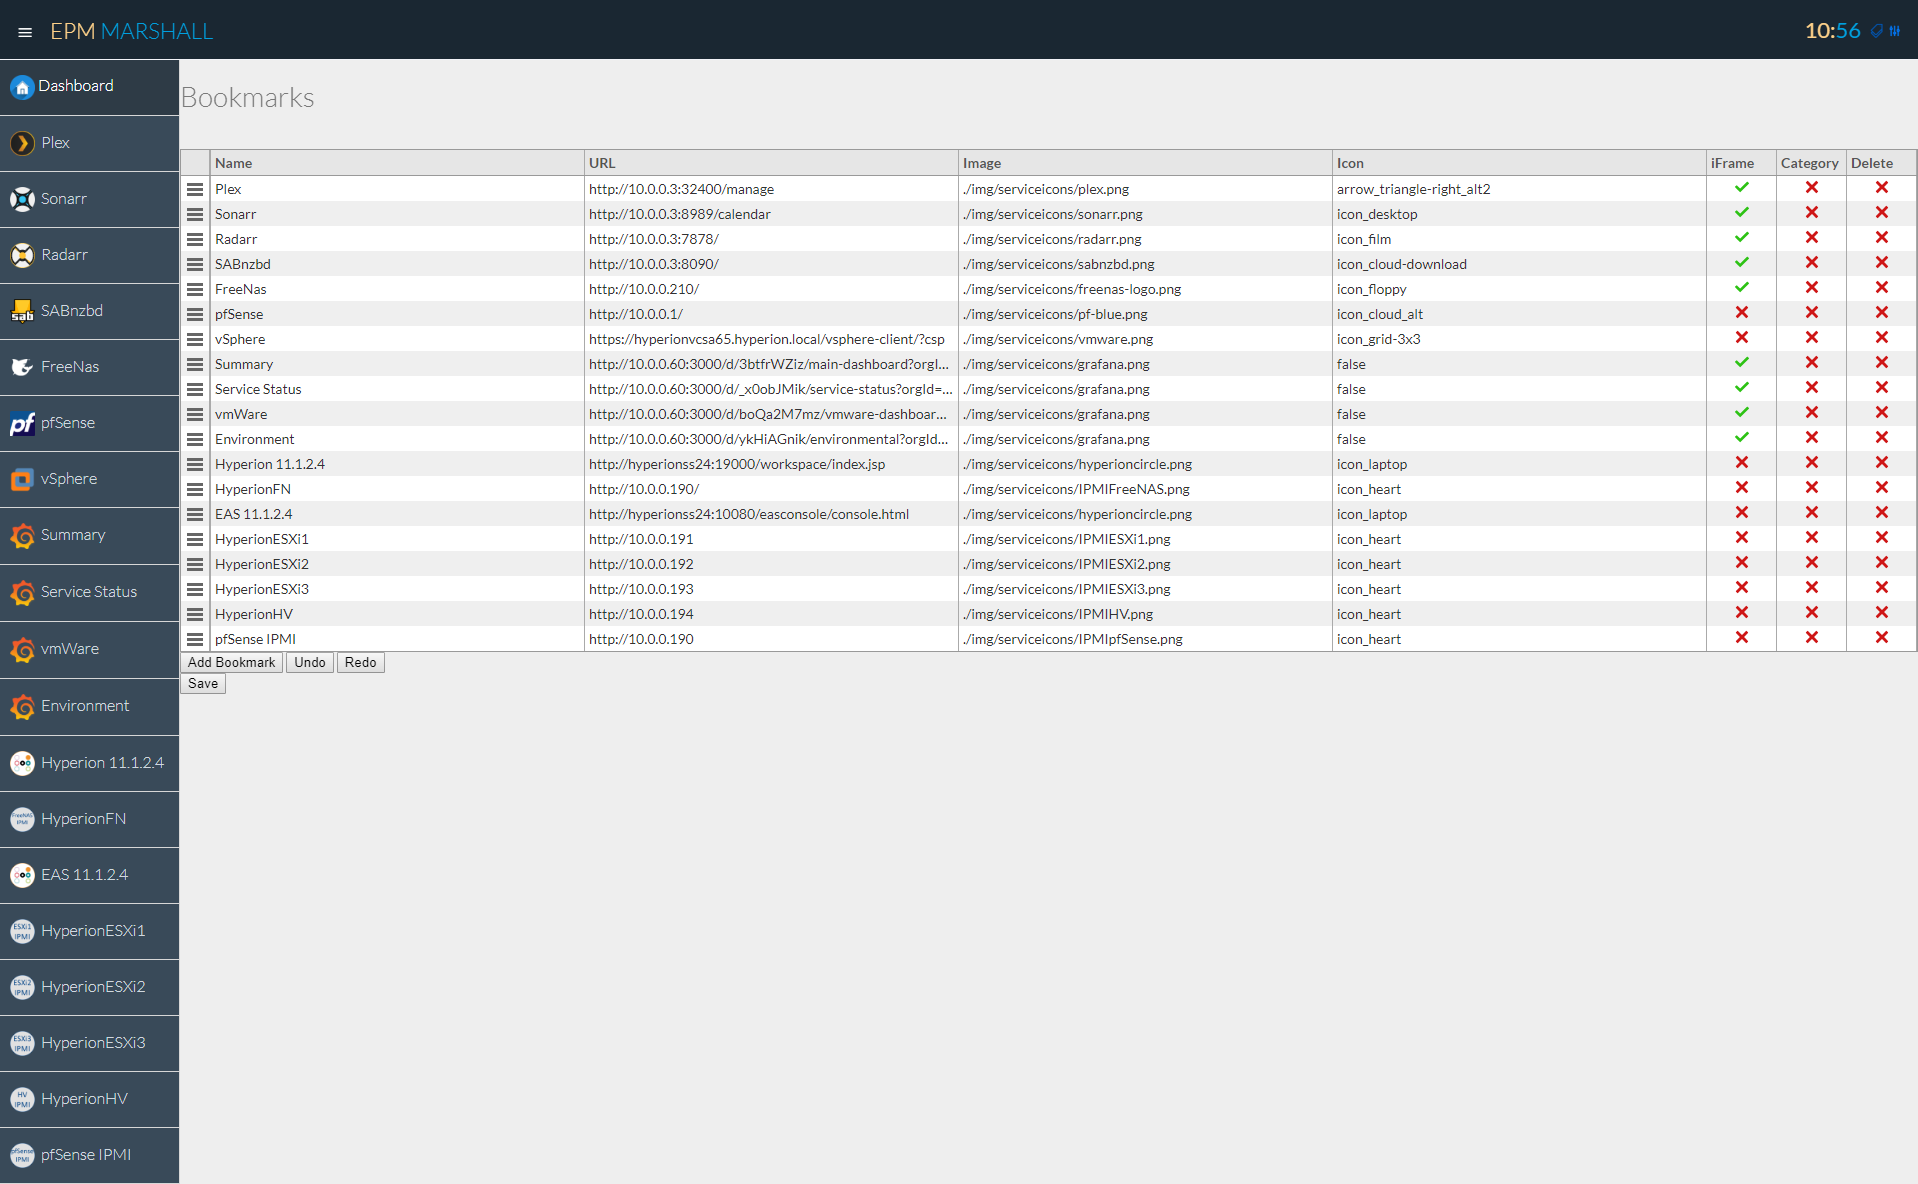Image resolution: width=1918 pixels, height=1184 pixels.
Task: Click the Plex icon in the sidebar
Action: click(x=22, y=143)
